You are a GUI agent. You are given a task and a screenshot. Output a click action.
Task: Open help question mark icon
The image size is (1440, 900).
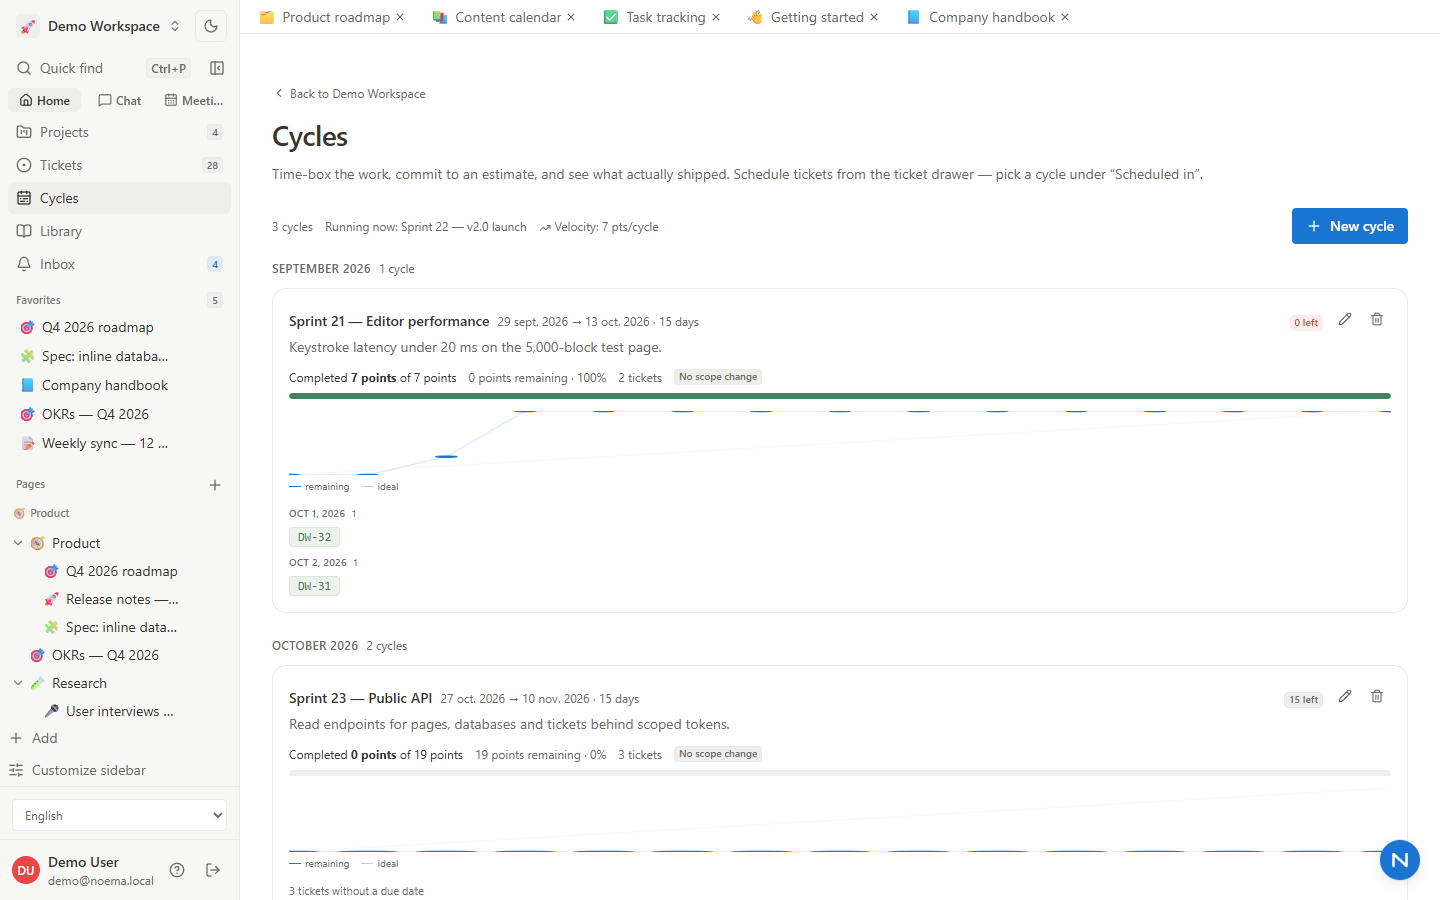click(x=177, y=870)
